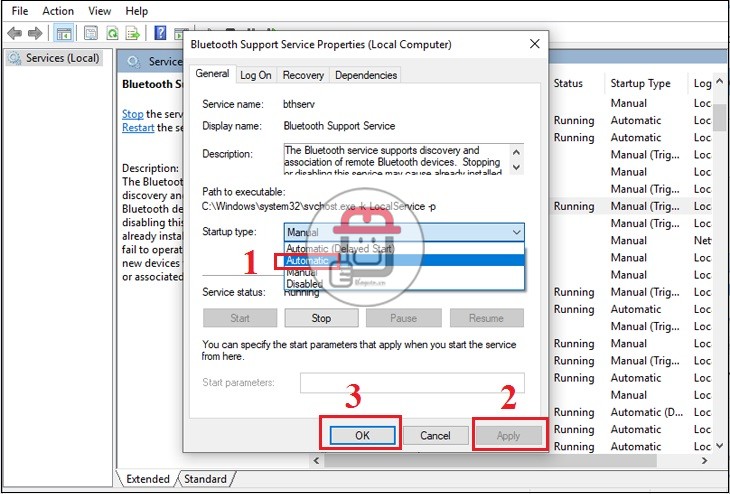Choose the highlighted Automatic startup option
Viewport: 730px width, 494px height.
pos(404,260)
